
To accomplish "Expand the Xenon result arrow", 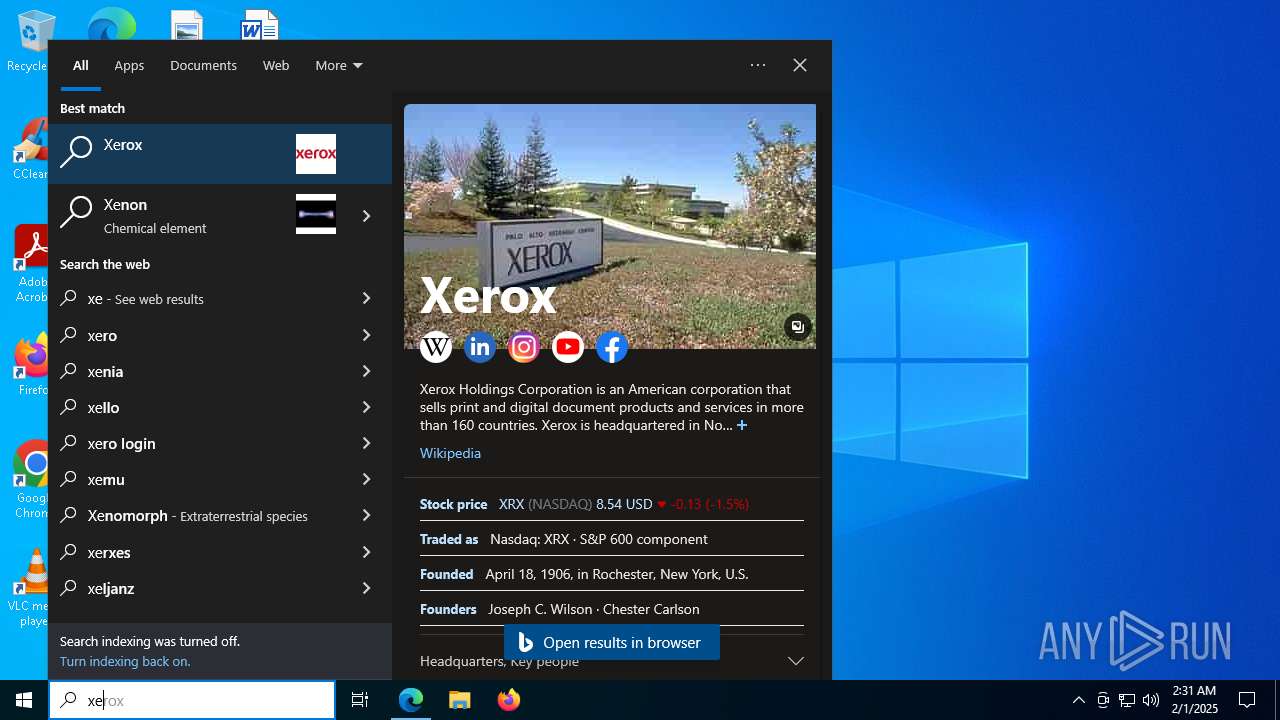I will 367,215.
